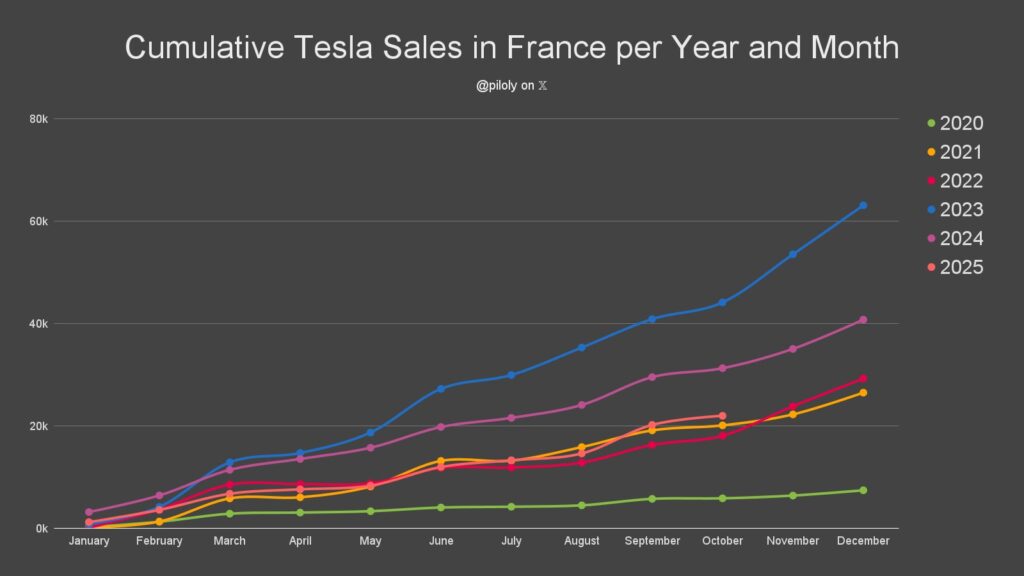
Task: Click the orange 2021 legend dot
Action: 931,153
